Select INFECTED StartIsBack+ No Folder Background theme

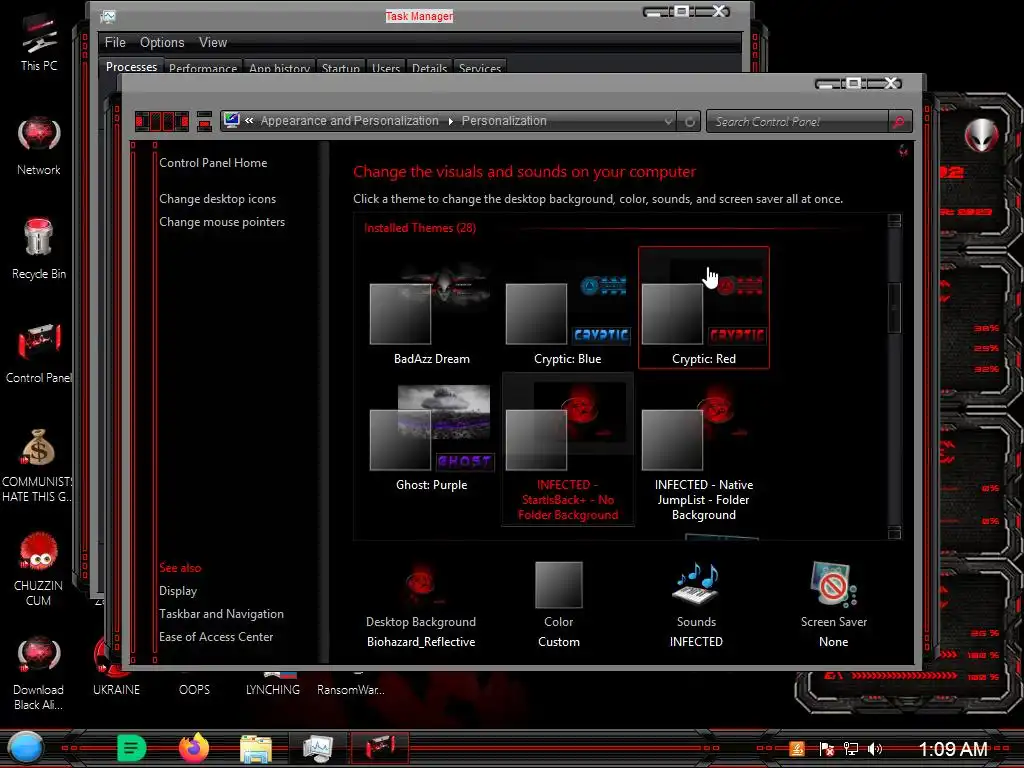tap(568, 449)
